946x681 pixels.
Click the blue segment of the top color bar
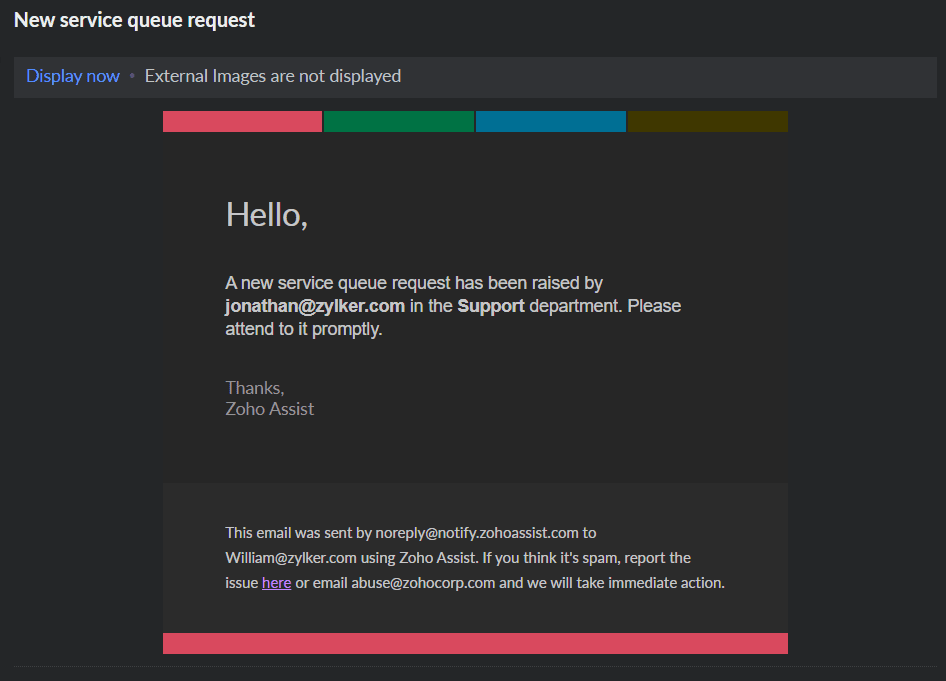click(550, 122)
